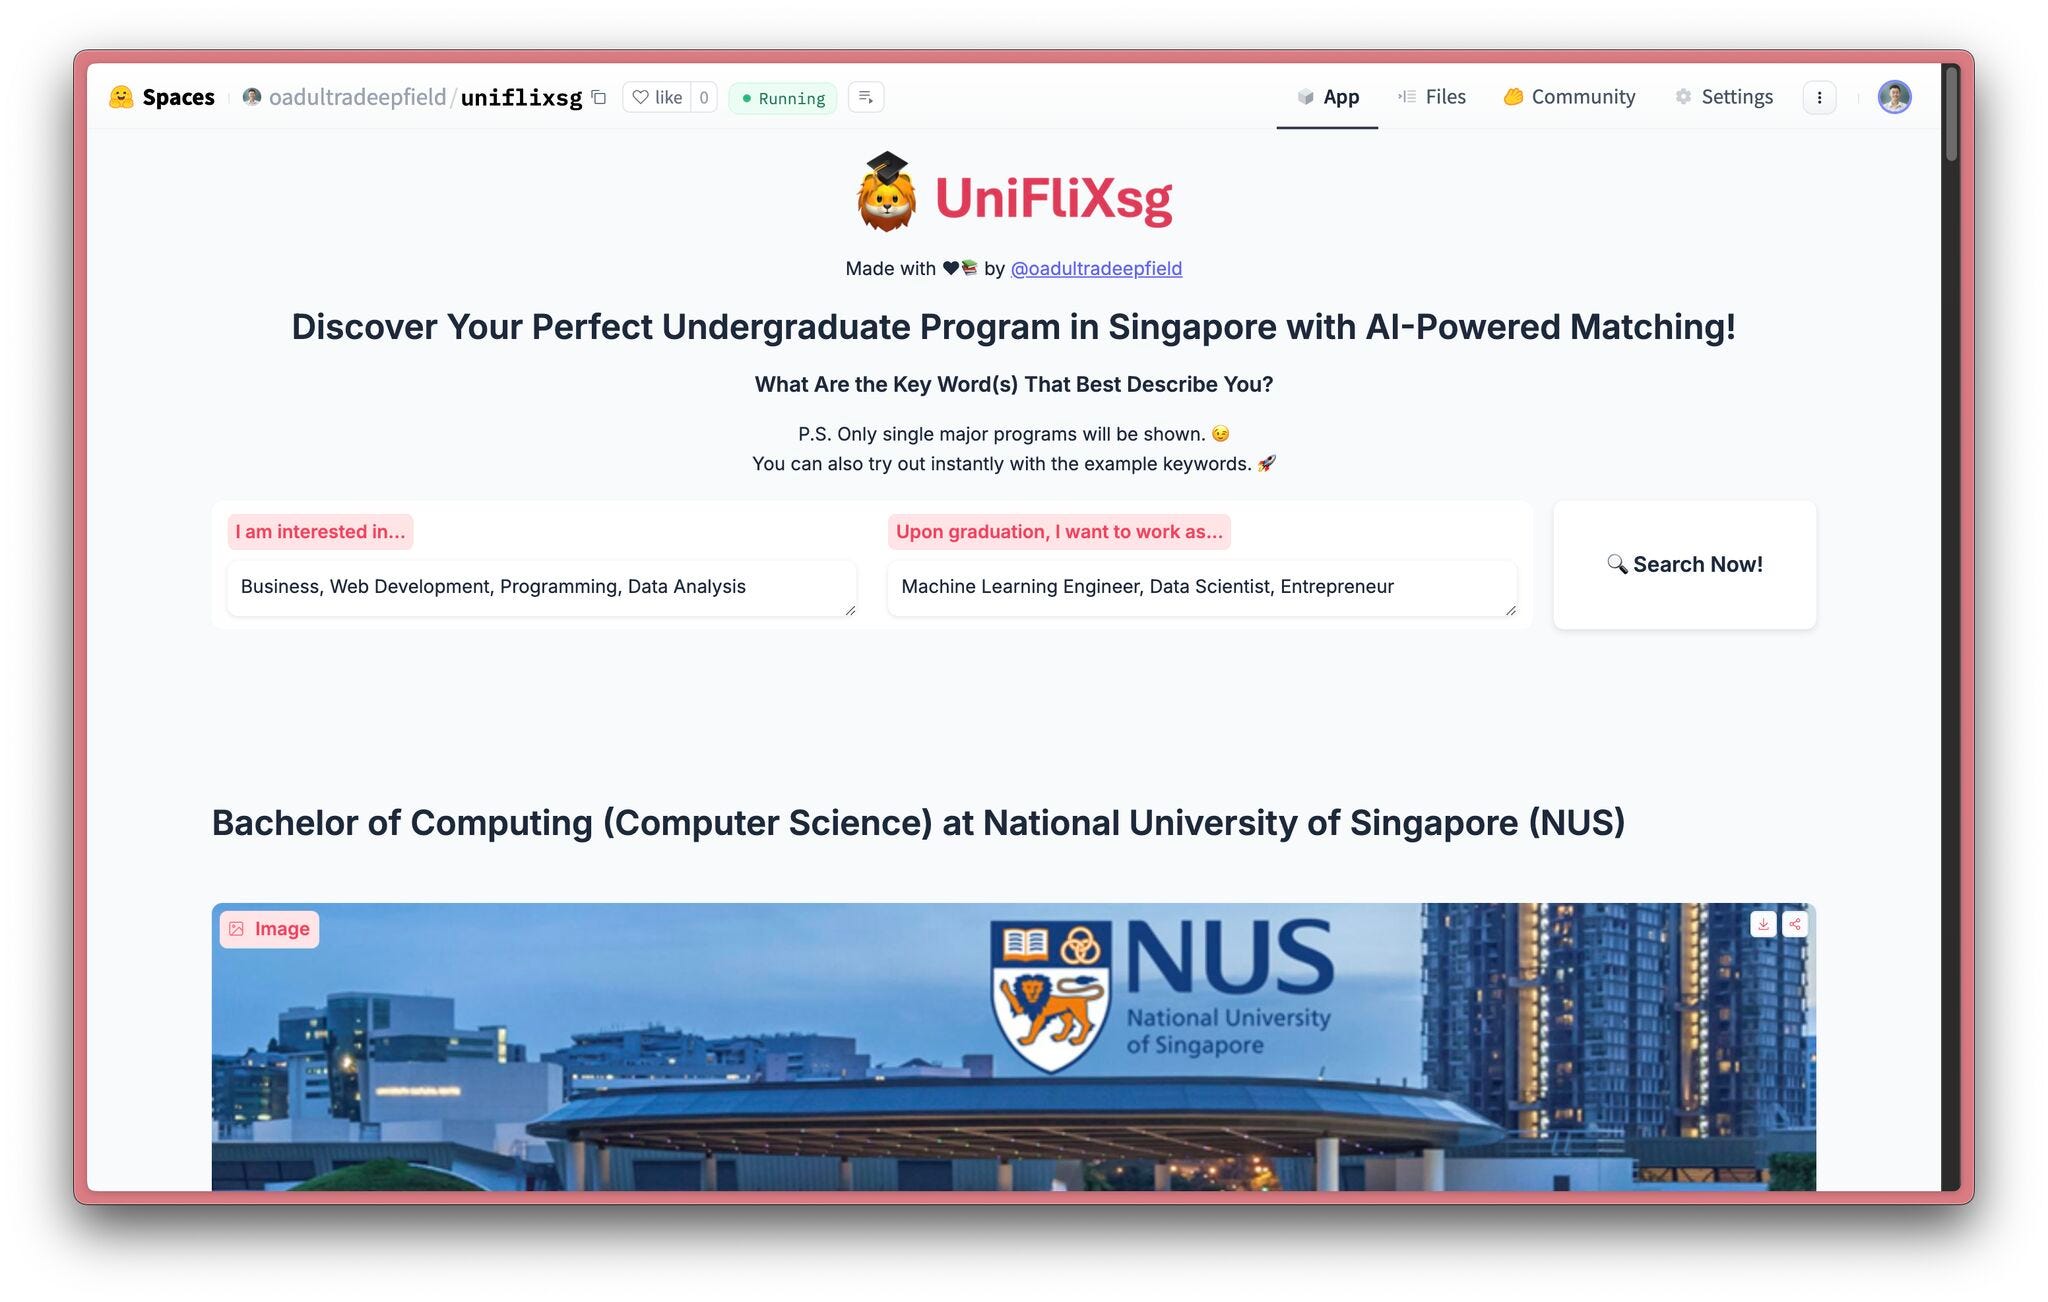Screen dimensions: 2048x1302
Task: Click the @oadultradeepfield link
Action: pyautogui.click(x=1097, y=269)
